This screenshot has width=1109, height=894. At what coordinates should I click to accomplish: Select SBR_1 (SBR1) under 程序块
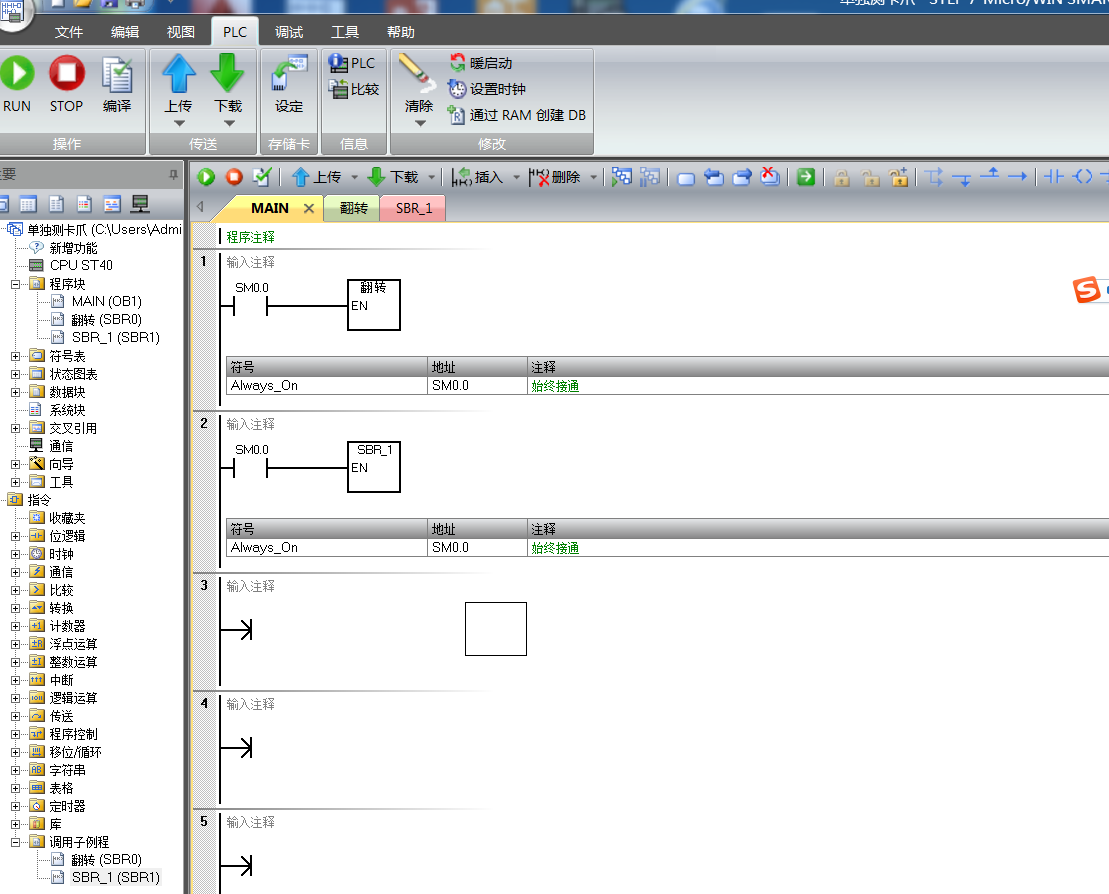point(115,338)
